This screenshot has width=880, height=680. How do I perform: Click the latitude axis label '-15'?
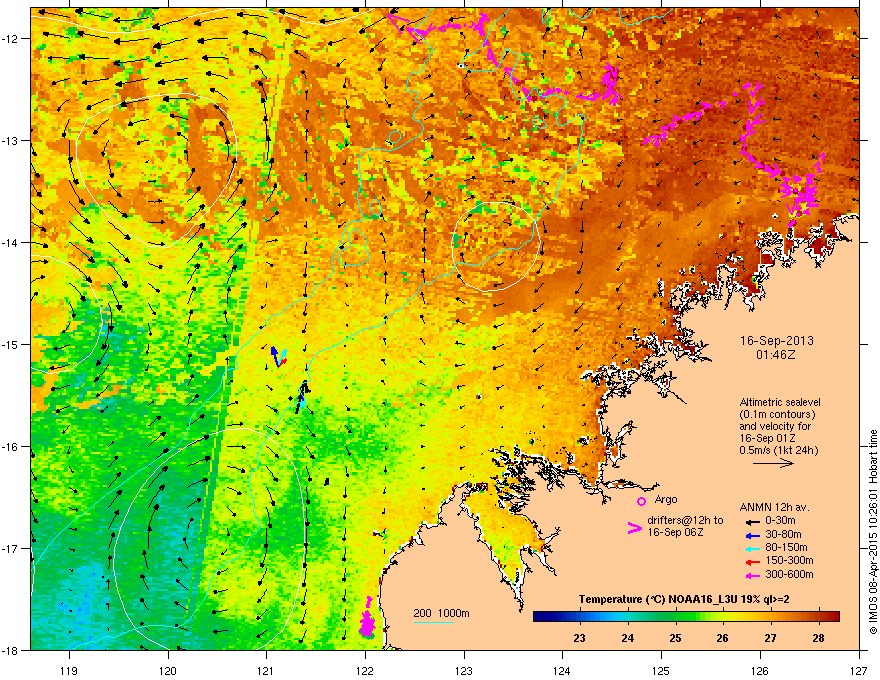(11, 344)
